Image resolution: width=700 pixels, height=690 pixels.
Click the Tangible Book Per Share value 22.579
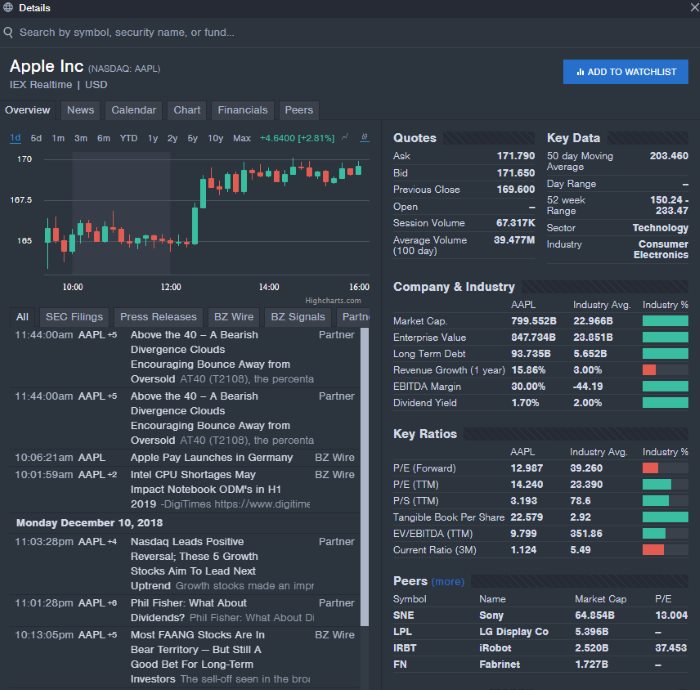(527, 517)
